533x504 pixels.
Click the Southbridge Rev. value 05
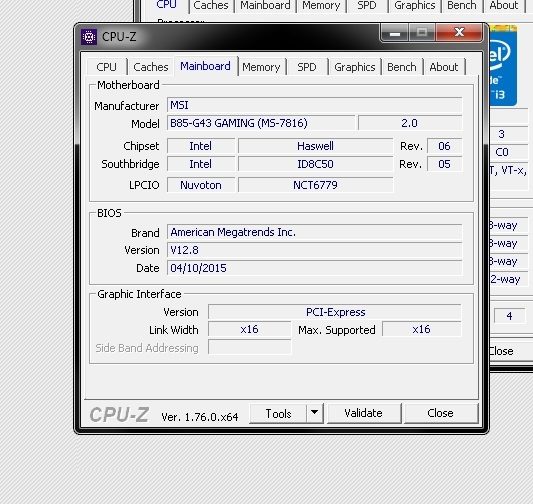click(x=444, y=164)
